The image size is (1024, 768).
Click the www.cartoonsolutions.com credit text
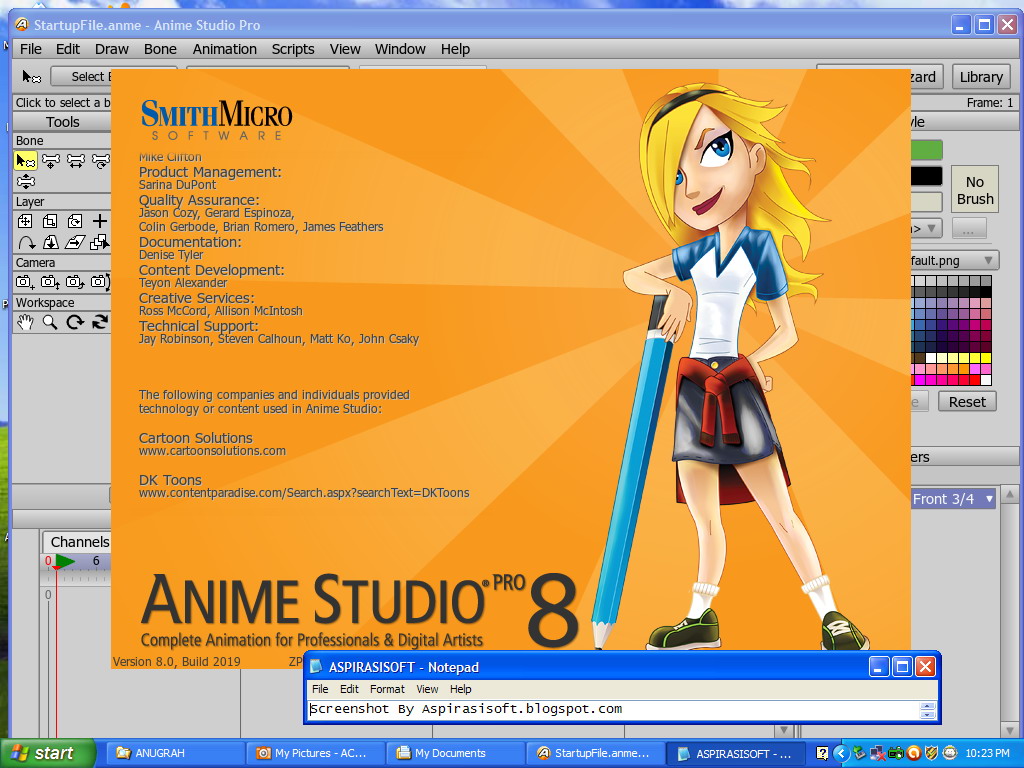pos(212,451)
